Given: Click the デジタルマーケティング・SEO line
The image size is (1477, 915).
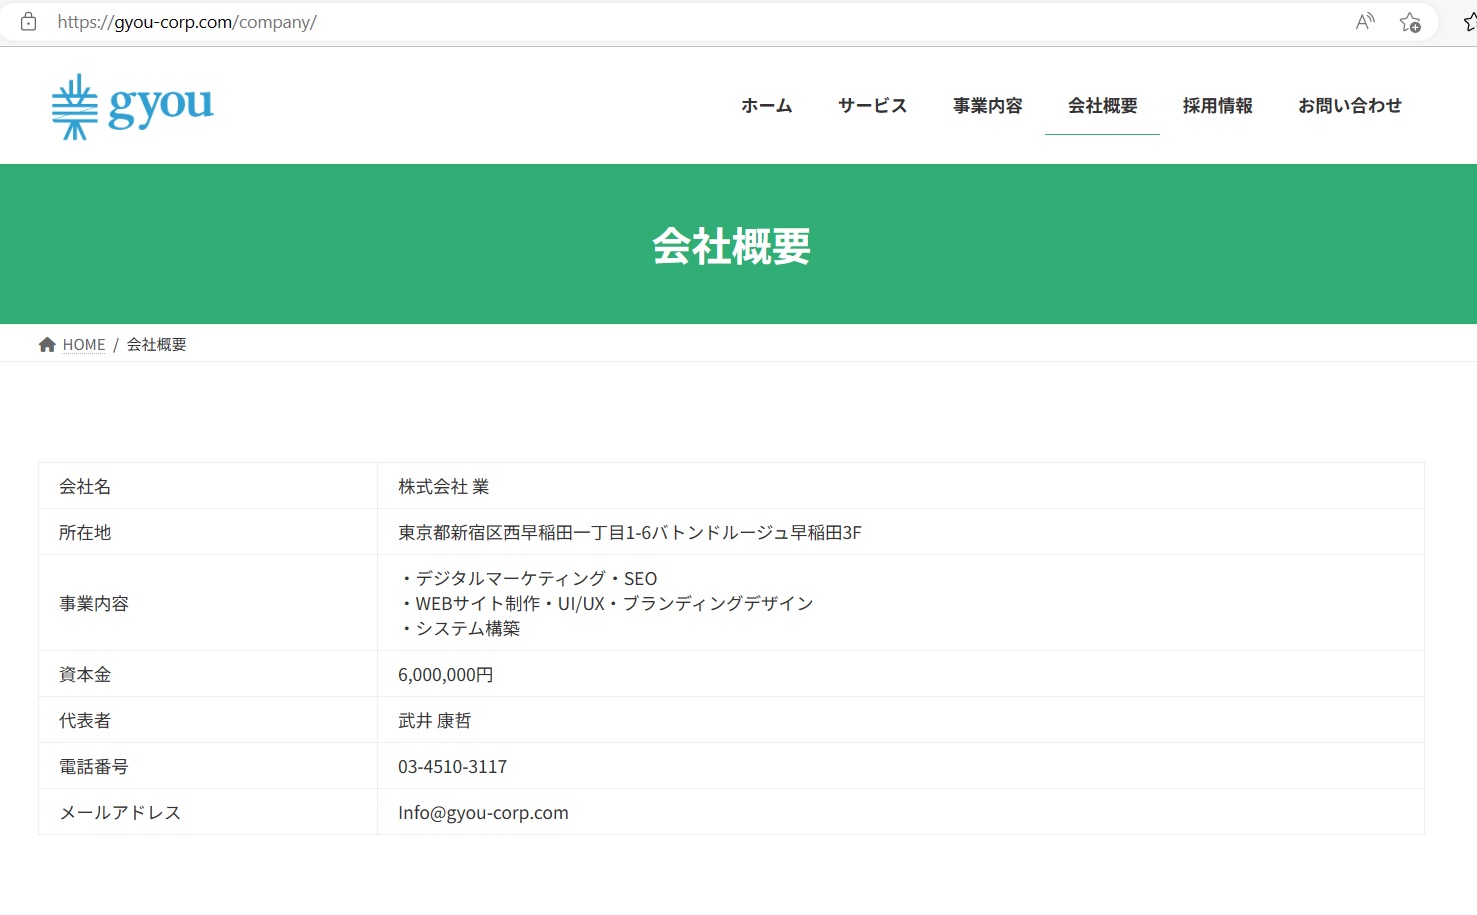Looking at the screenshot, I should click(528, 579).
